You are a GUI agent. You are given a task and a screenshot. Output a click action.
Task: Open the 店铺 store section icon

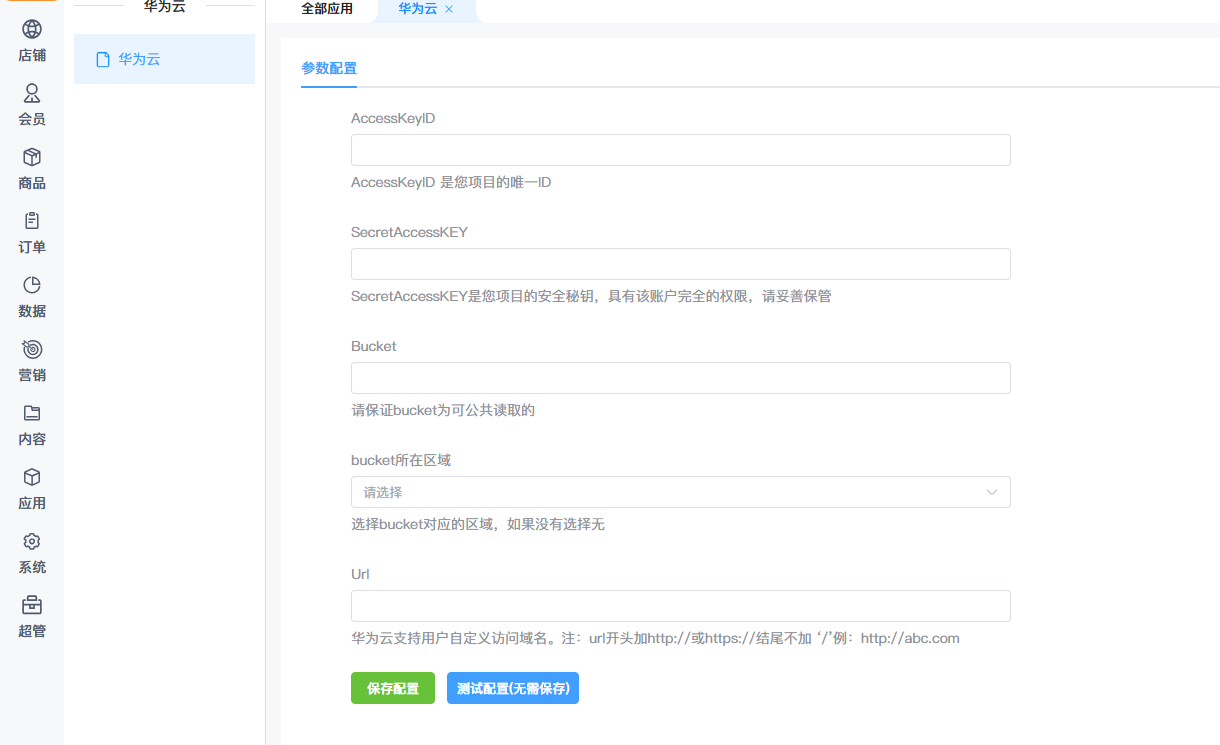[32, 29]
